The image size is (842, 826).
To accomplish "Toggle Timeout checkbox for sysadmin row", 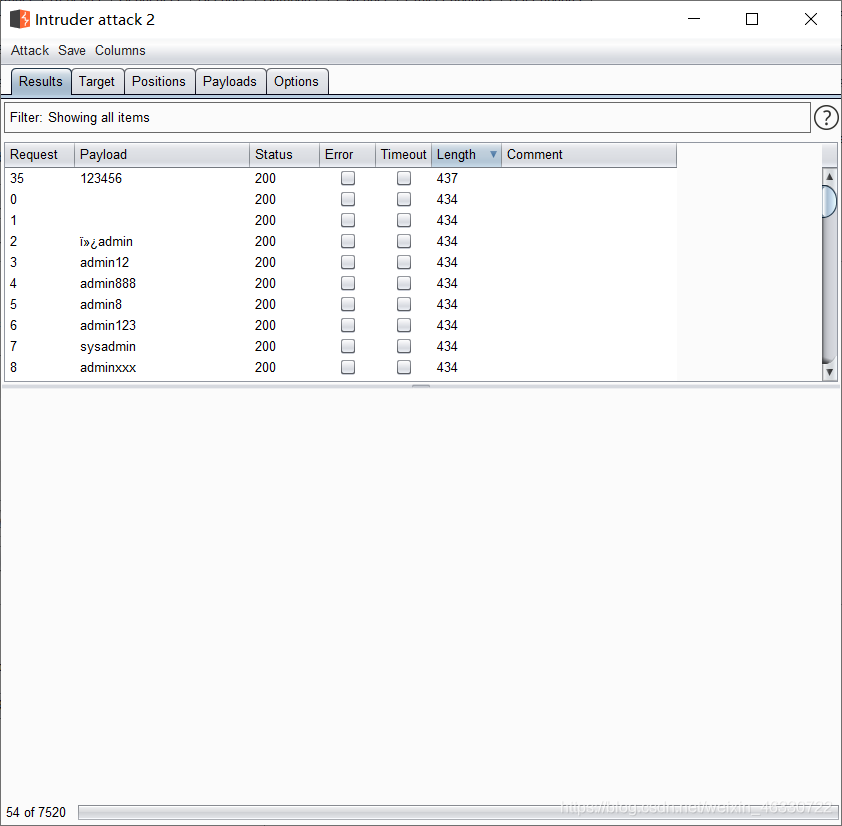I will click(404, 346).
